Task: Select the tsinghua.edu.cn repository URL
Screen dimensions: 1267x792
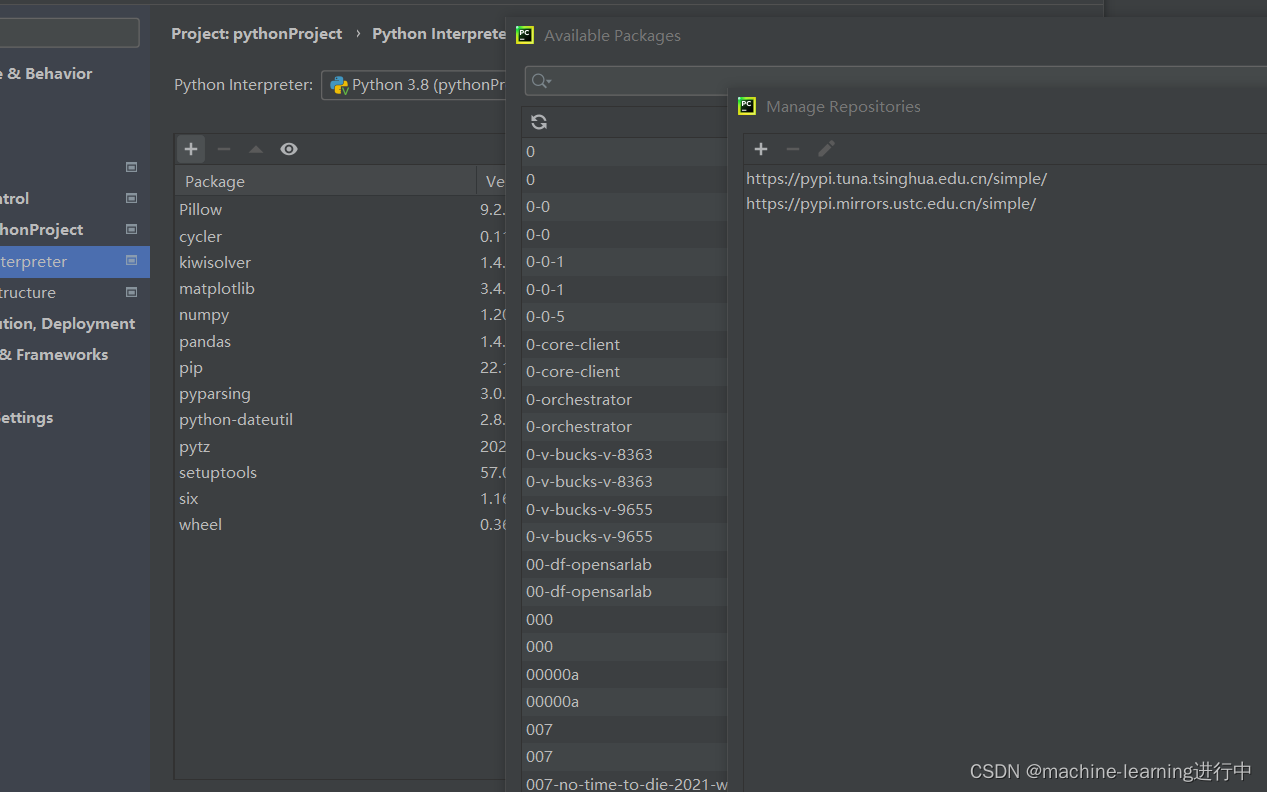Action: tap(896, 179)
